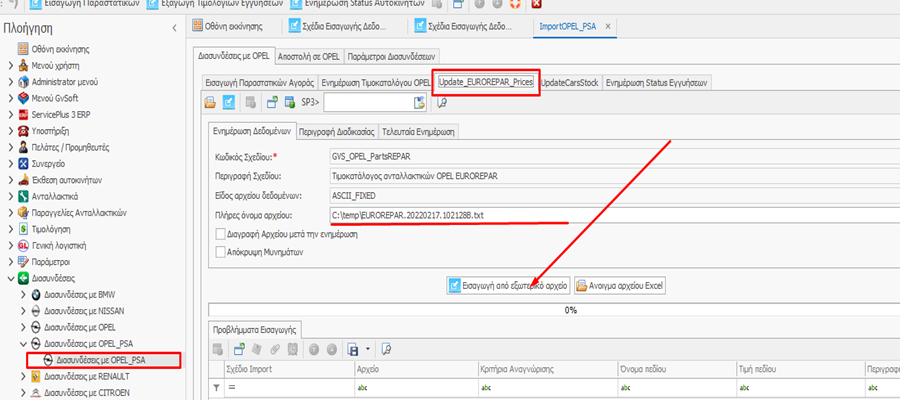This screenshot has height=400, width=900.
Task: Click the filter funnel icon in the grid row
Action: (218, 387)
